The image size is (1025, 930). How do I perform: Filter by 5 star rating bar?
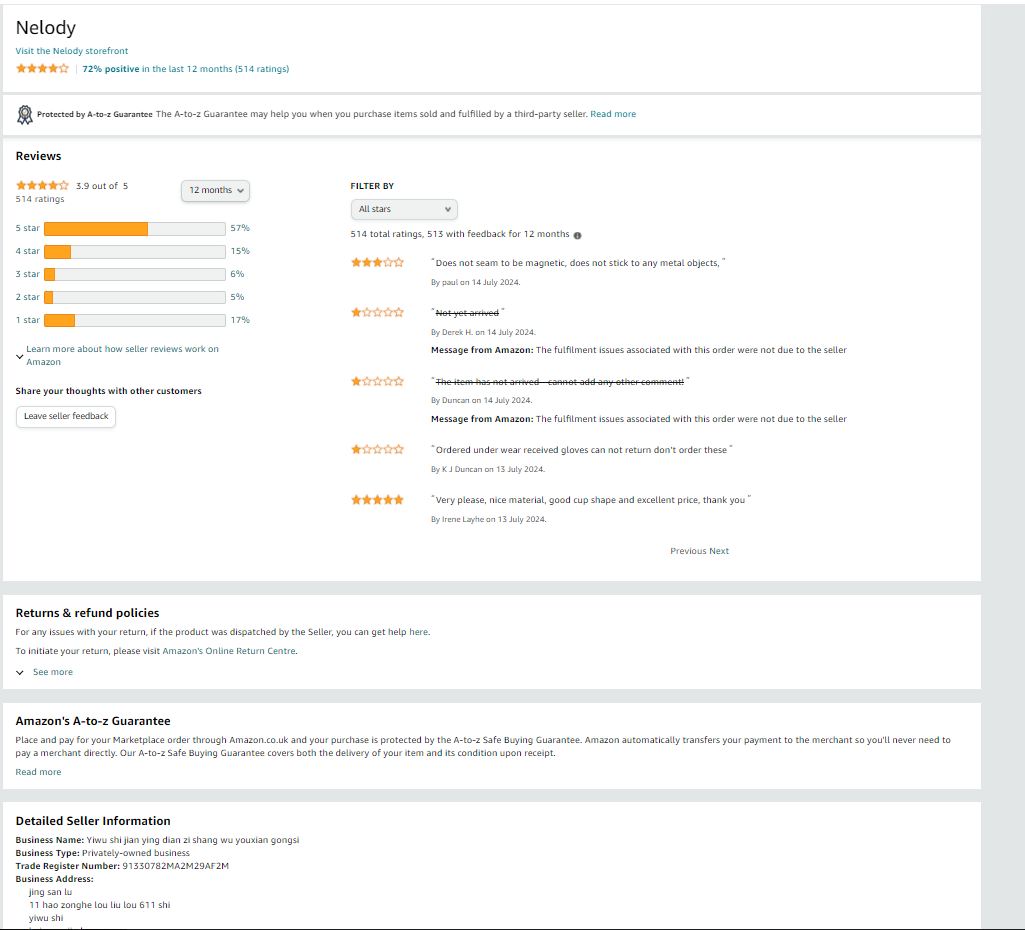135,229
